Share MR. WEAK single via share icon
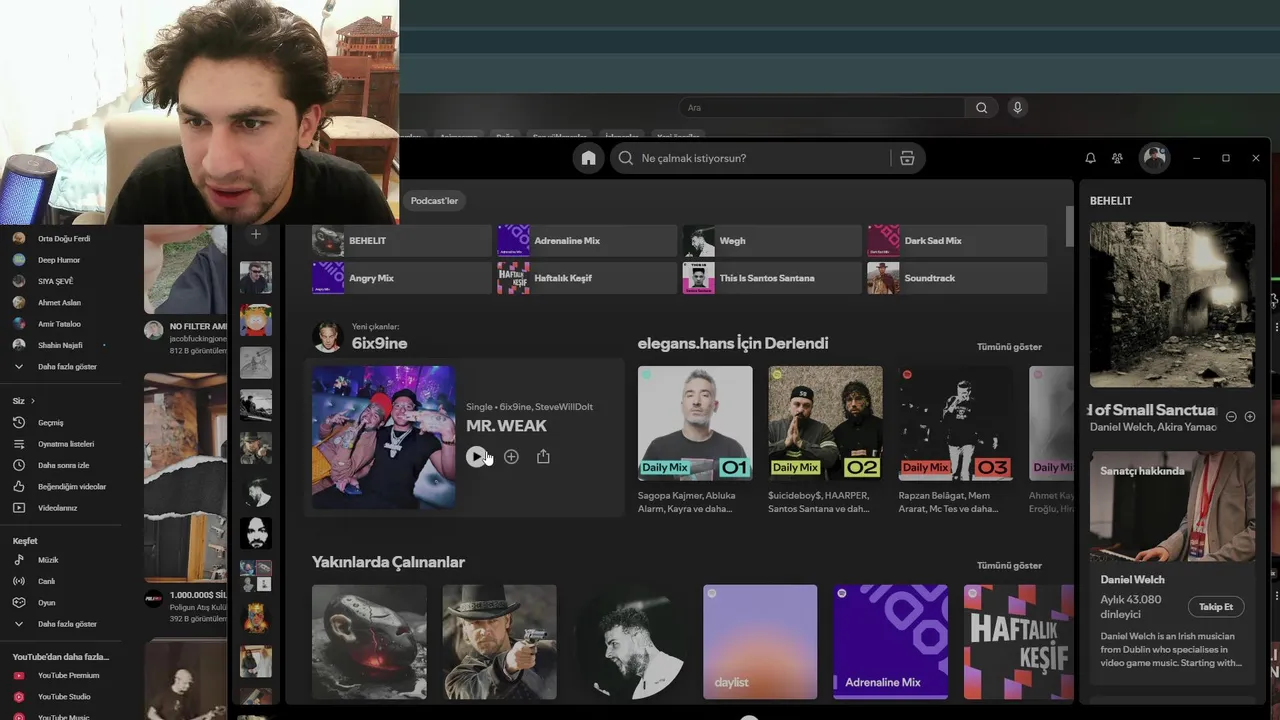The height and width of the screenshot is (720, 1280). pyautogui.click(x=543, y=456)
